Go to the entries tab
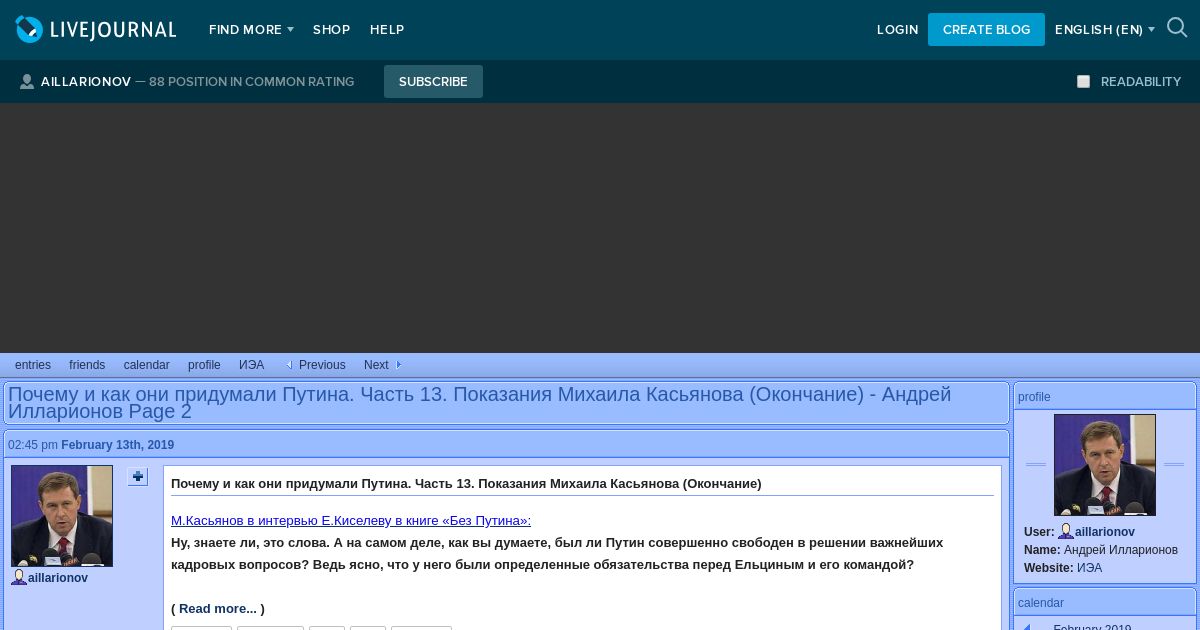Image resolution: width=1200 pixels, height=630 pixels. [x=33, y=365]
